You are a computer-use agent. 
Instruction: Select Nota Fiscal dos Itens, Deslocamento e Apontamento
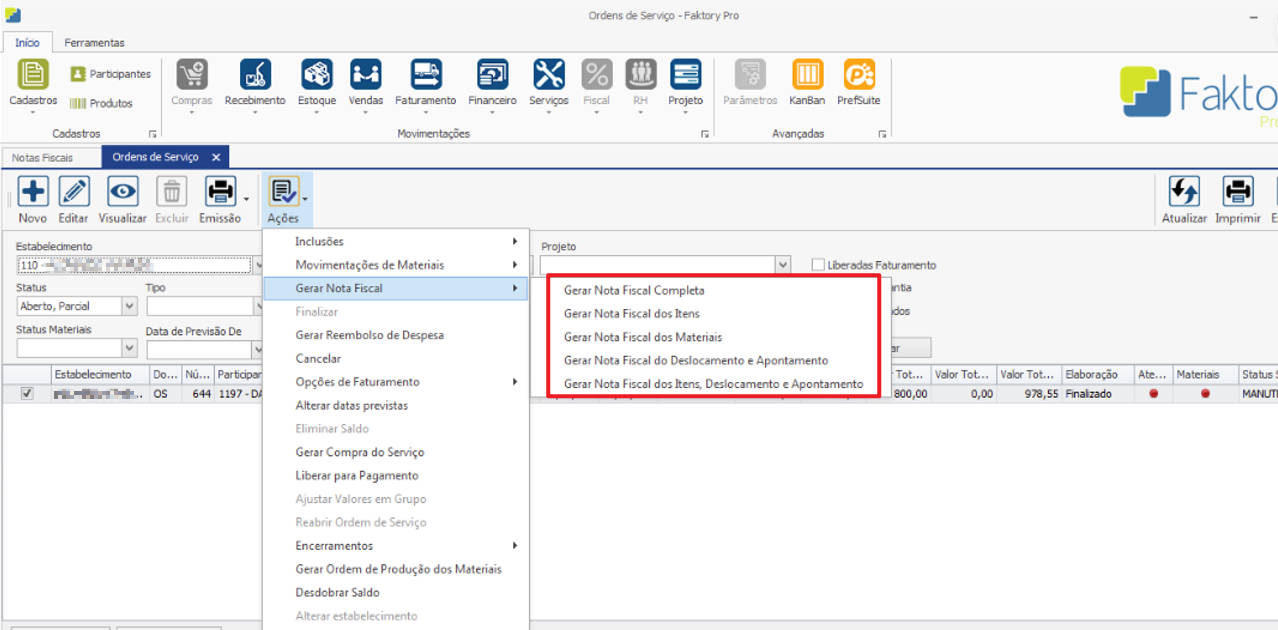tap(714, 384)
